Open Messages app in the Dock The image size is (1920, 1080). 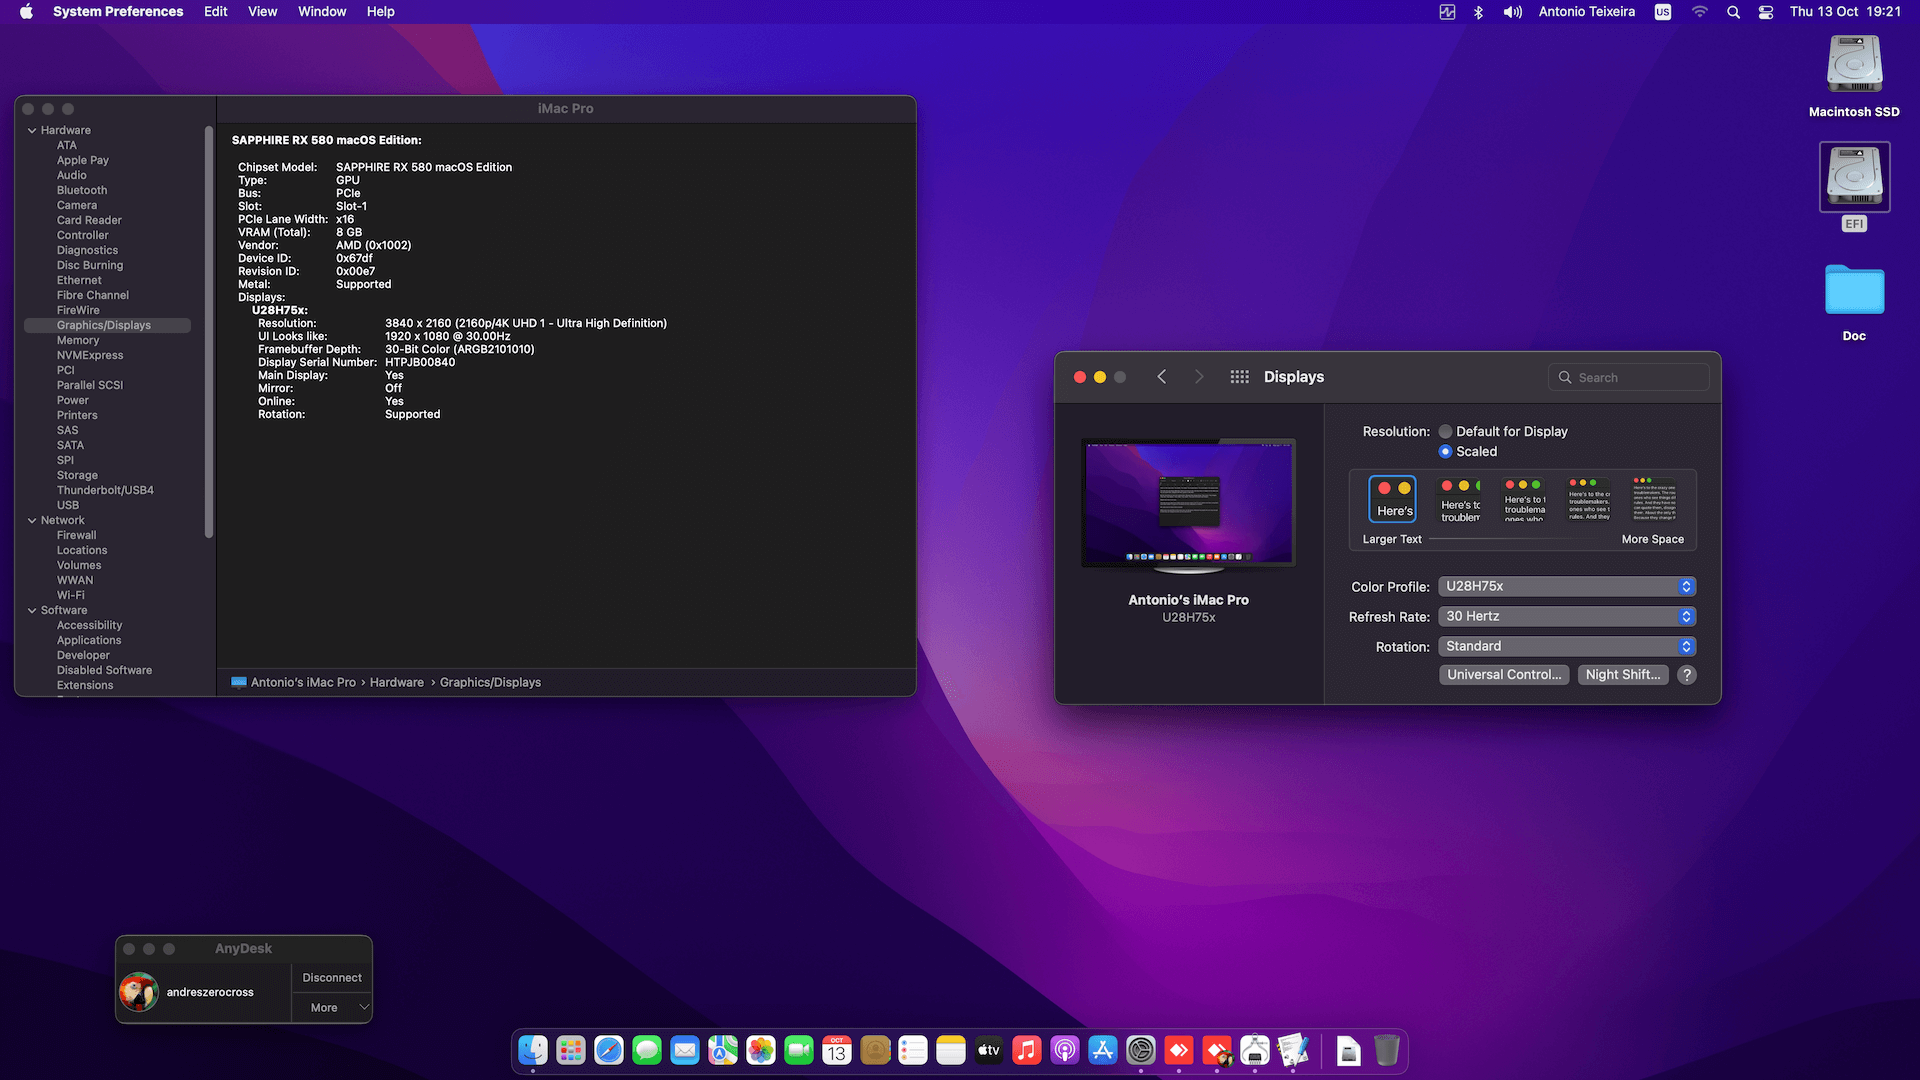pyautogui.click(x=647, y=1050)
